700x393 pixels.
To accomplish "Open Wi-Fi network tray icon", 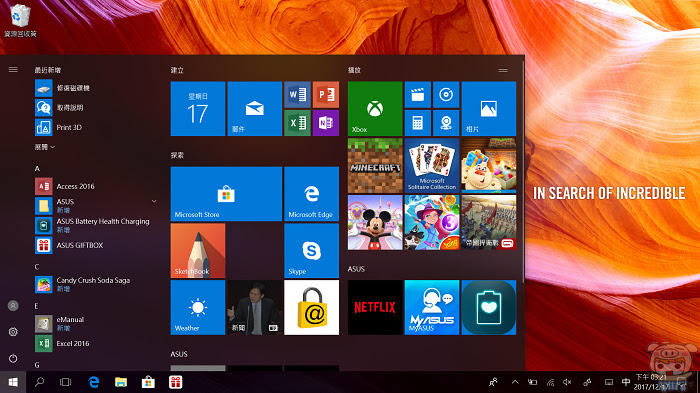I will click(550, 382).
